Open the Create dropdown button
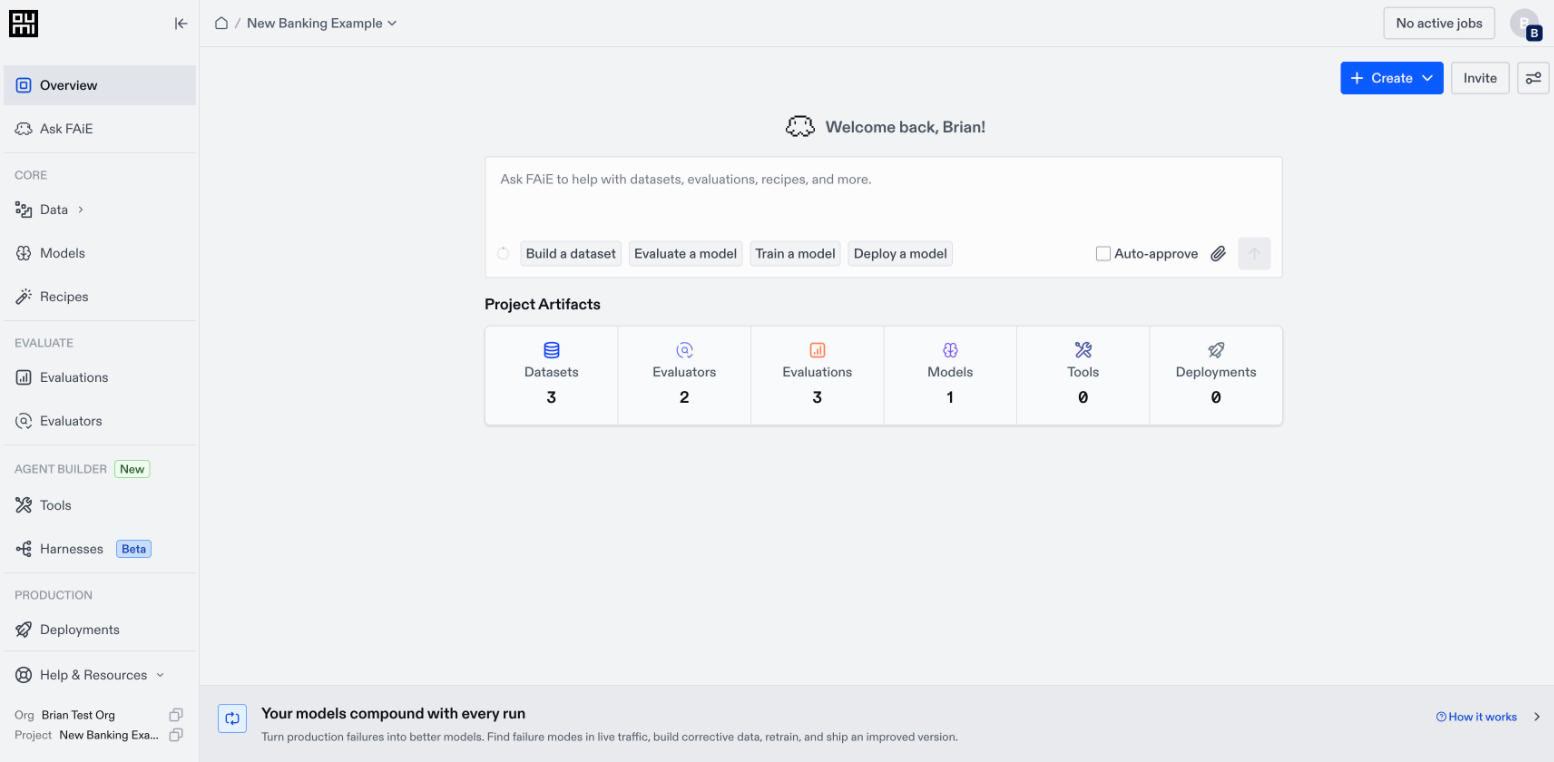 (x=1392, y=78)
